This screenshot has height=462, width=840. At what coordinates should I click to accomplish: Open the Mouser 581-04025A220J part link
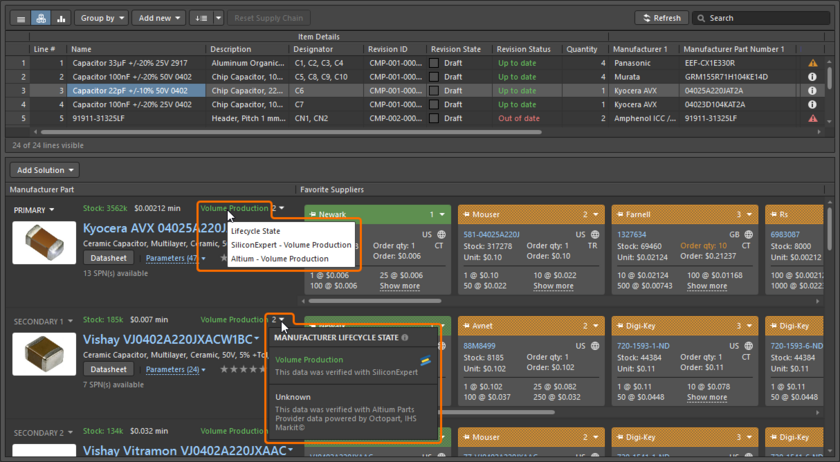[x=491, y=235]
